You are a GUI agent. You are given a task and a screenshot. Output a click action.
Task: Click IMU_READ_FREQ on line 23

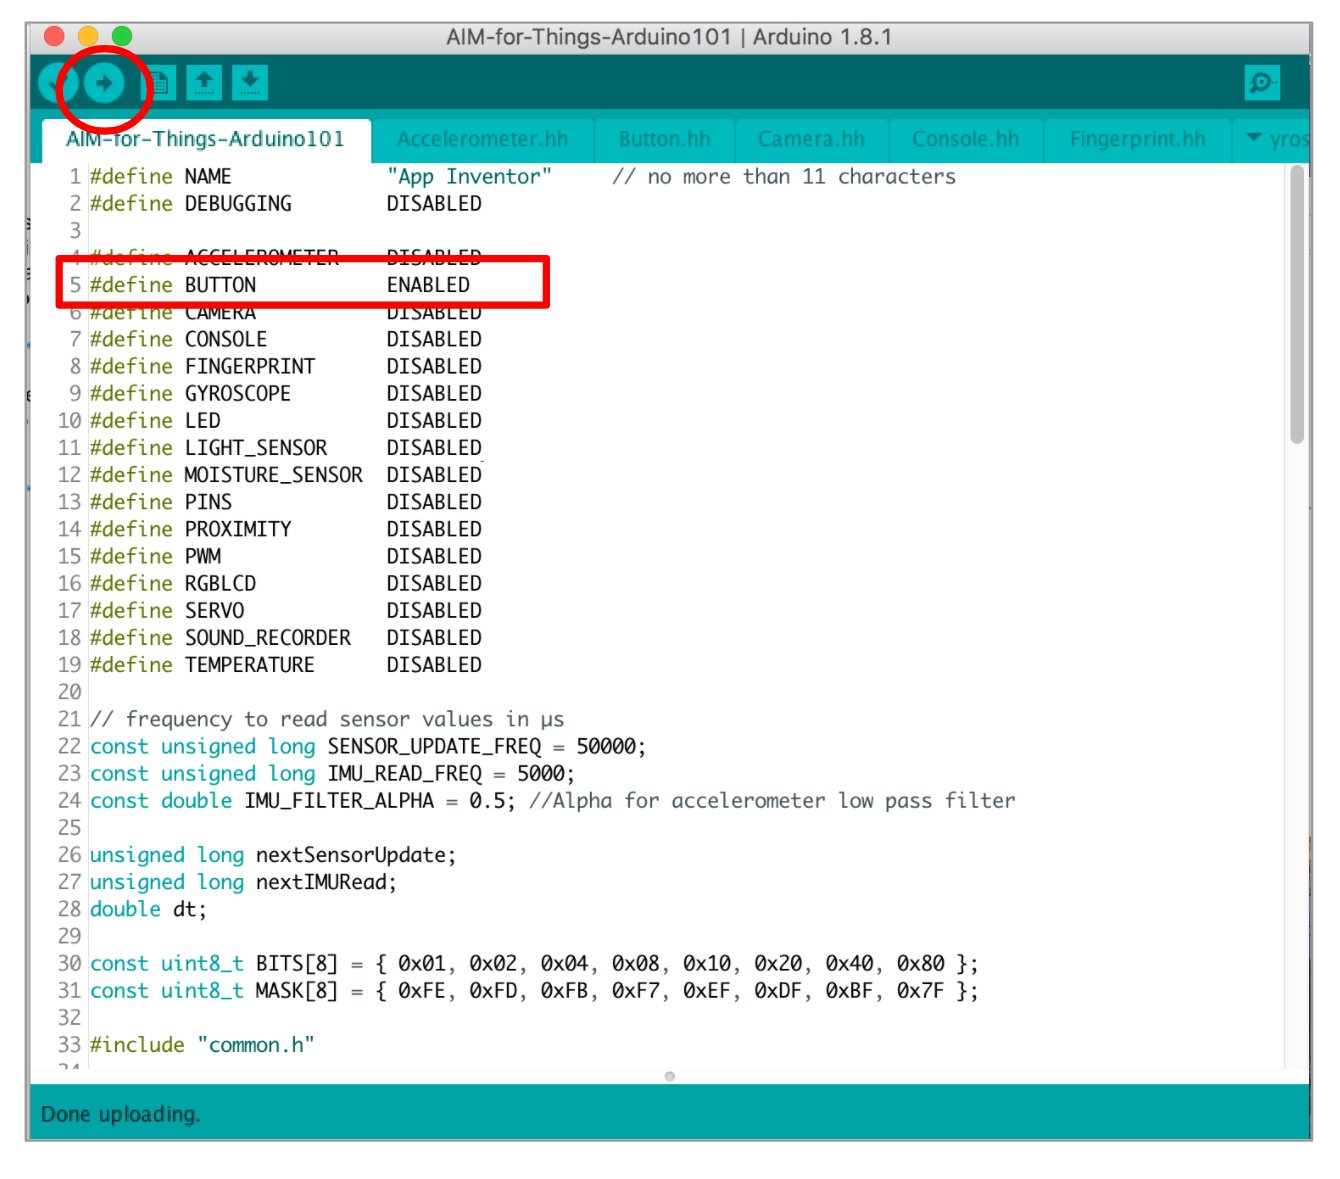pyautogui.click(x=404, y=774)
